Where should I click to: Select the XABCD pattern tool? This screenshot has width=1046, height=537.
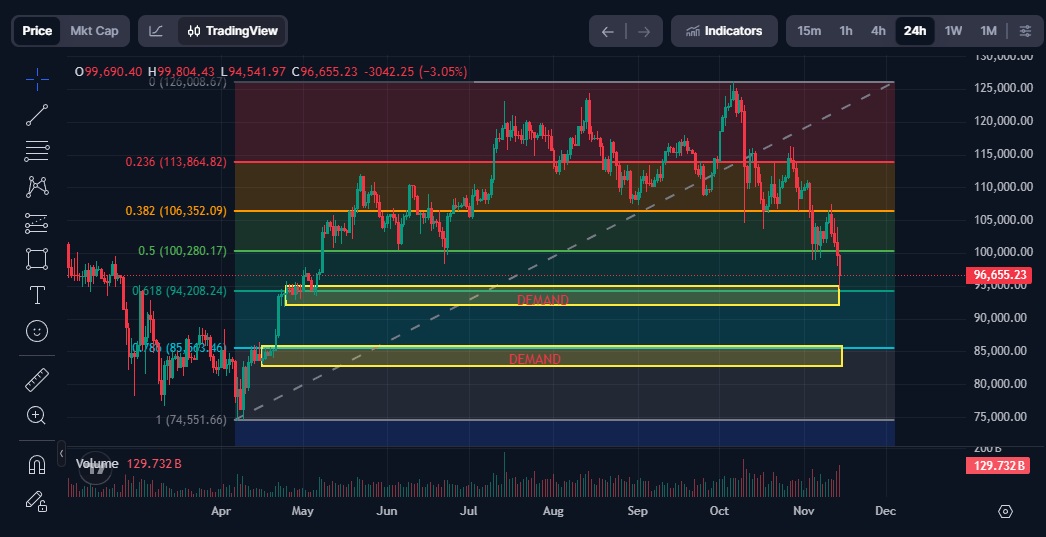coord(37,187)
